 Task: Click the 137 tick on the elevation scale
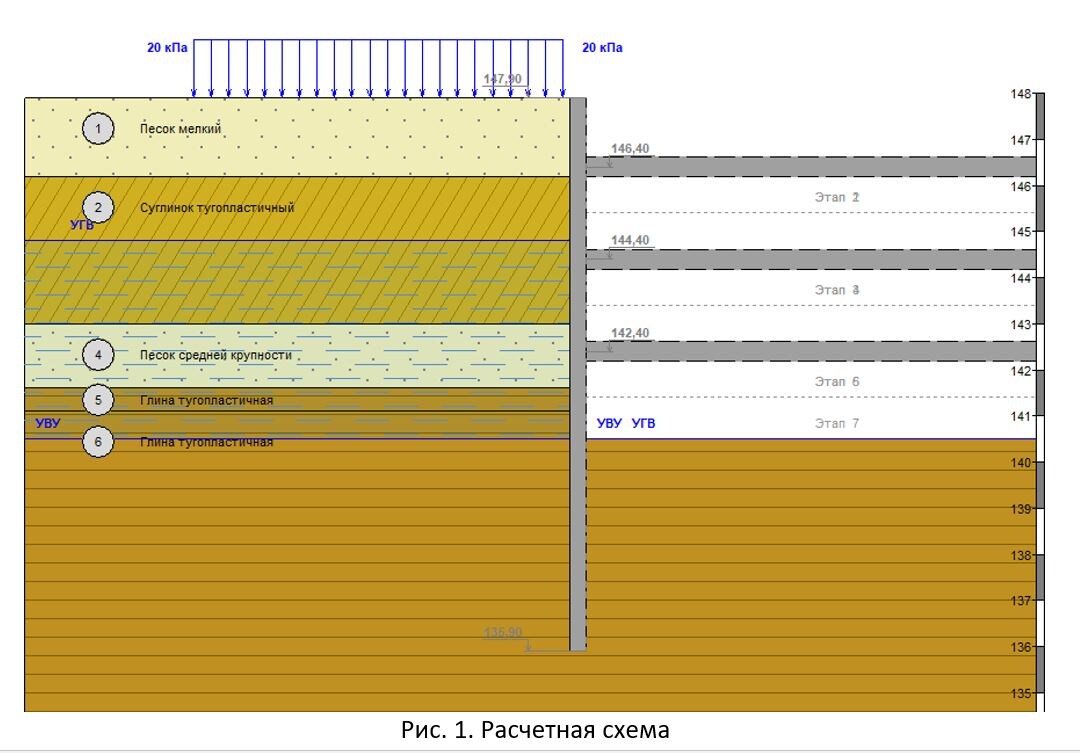[x=1021, y=601]
